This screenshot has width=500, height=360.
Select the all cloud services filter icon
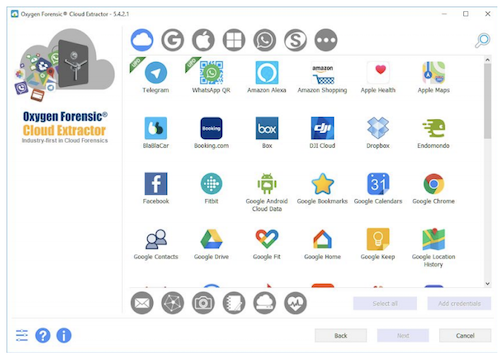142,40
